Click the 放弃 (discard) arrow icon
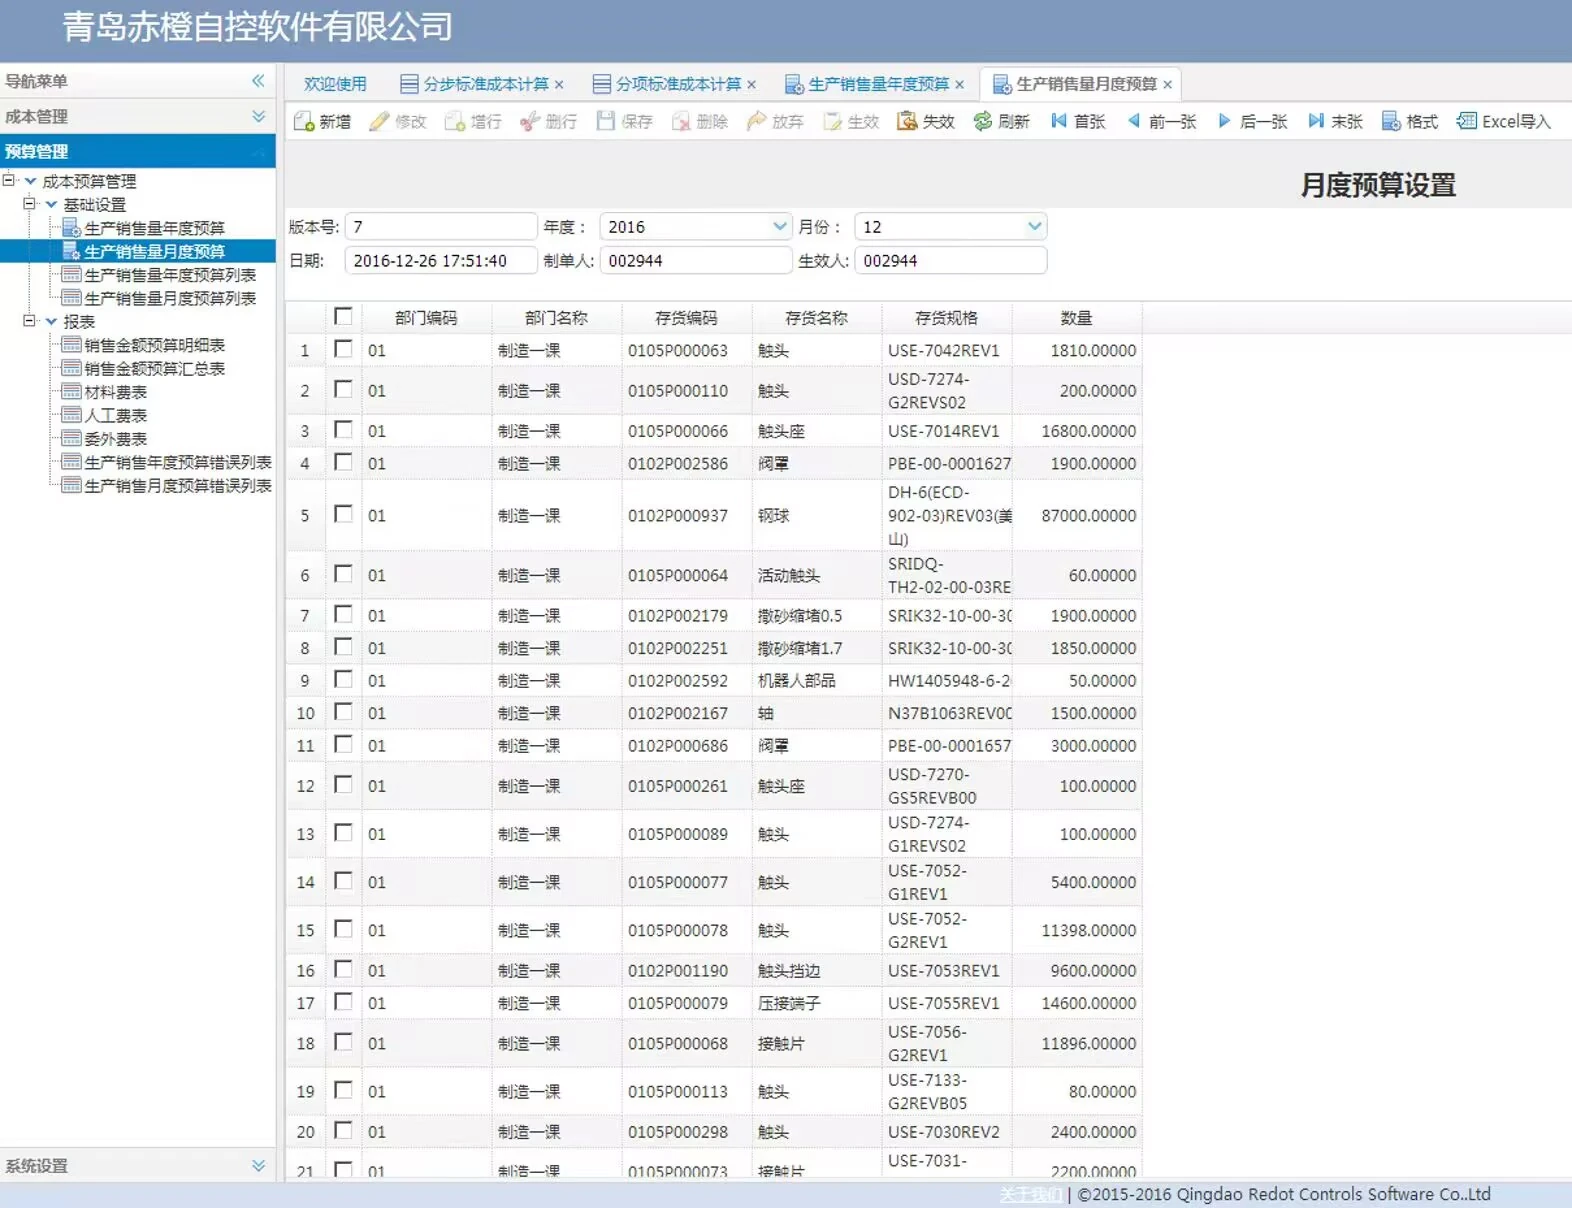The width and height of the screenshot is (1572, 1208). [757, 121]
